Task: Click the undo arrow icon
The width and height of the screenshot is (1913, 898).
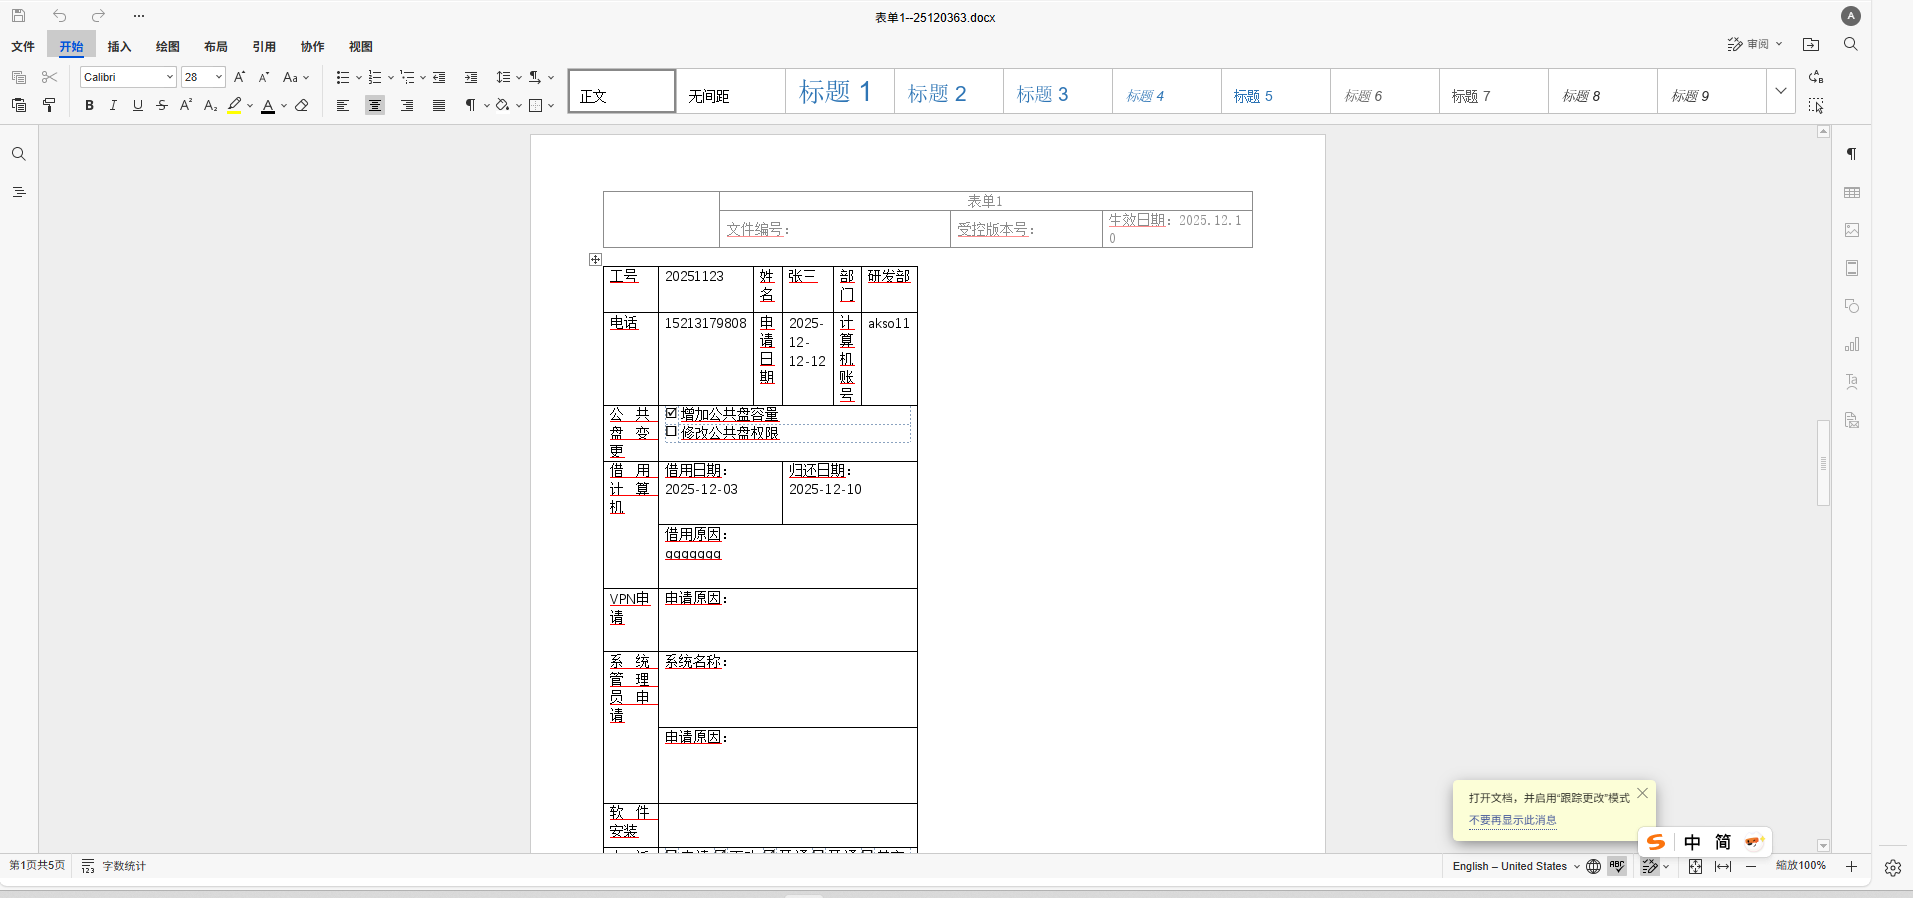Action: tap(60, 16)
